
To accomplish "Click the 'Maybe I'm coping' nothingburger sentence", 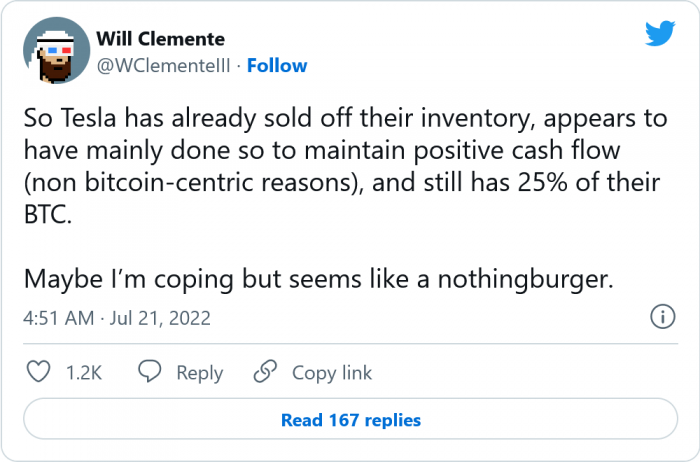I will (x=317, y=278).
